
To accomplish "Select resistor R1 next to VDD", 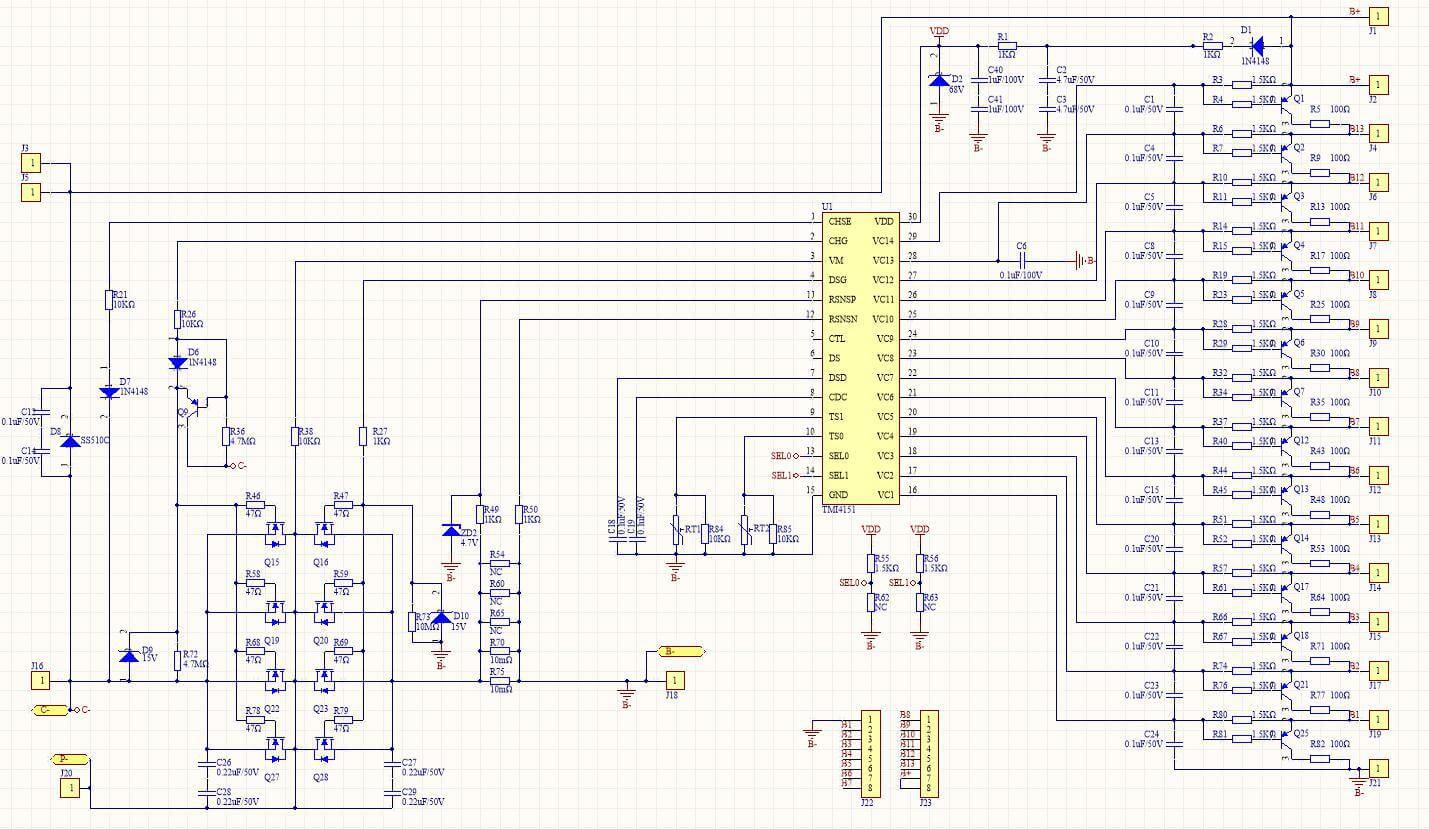I will coord(1006,46).
